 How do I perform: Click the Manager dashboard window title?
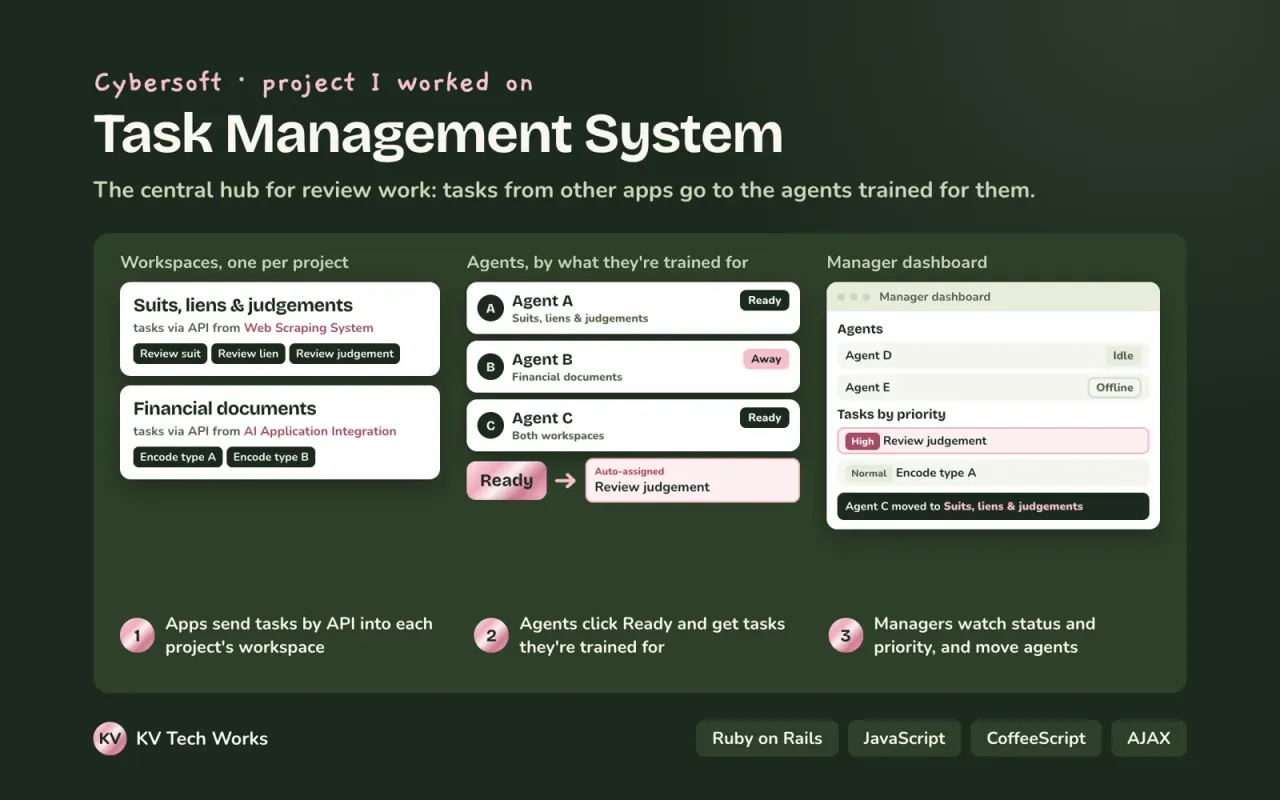coord(935,297)
